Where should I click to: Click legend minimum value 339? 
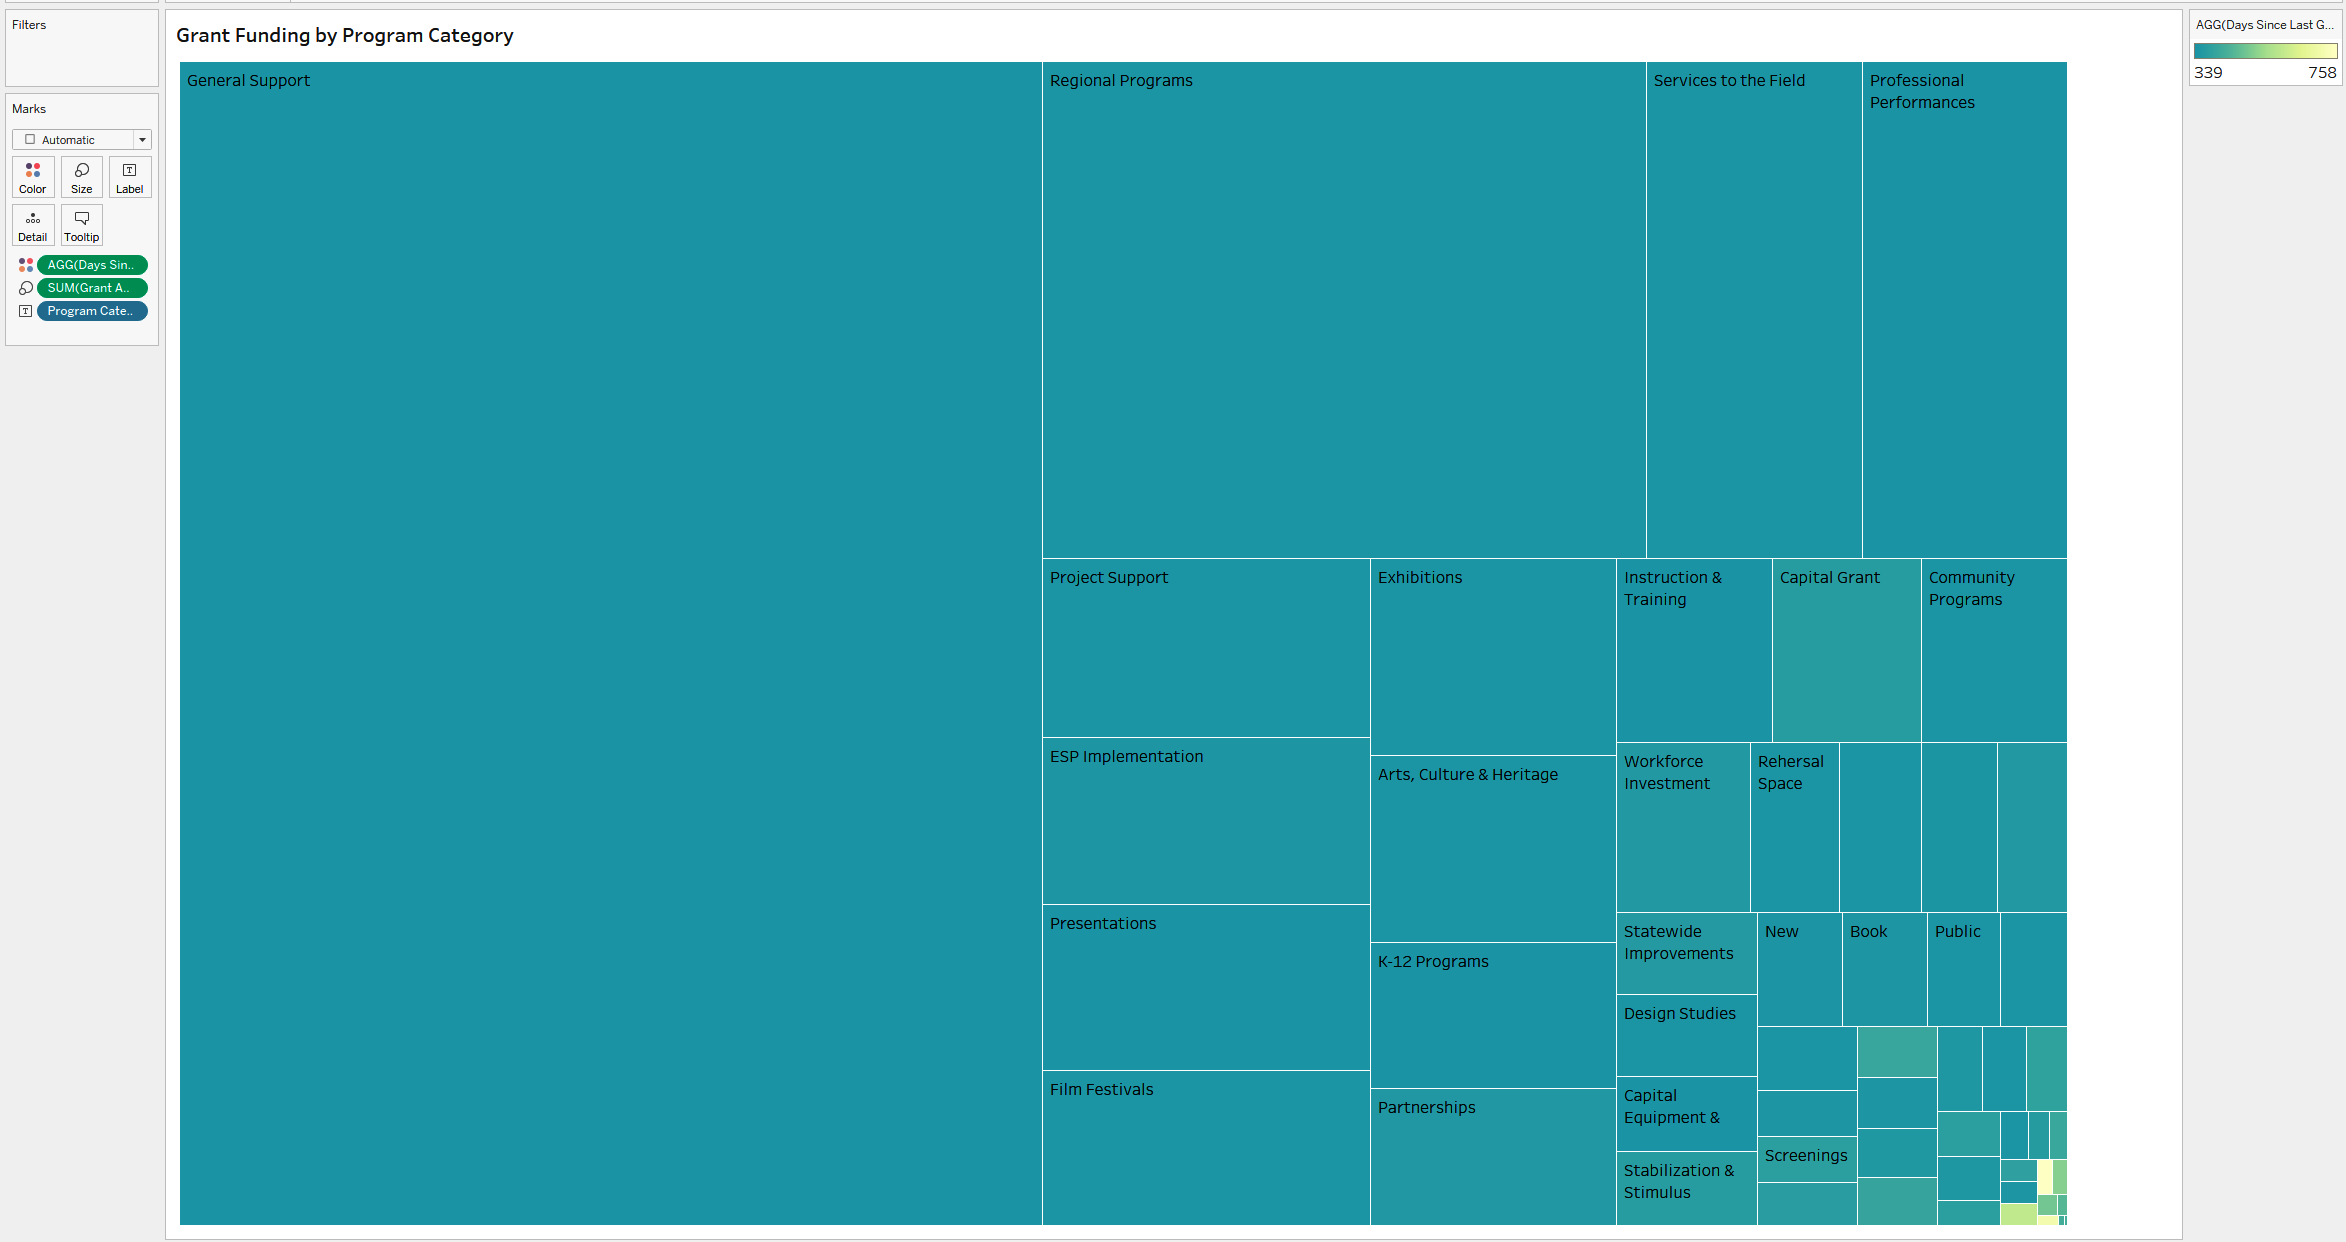(x=2208, y=73)
